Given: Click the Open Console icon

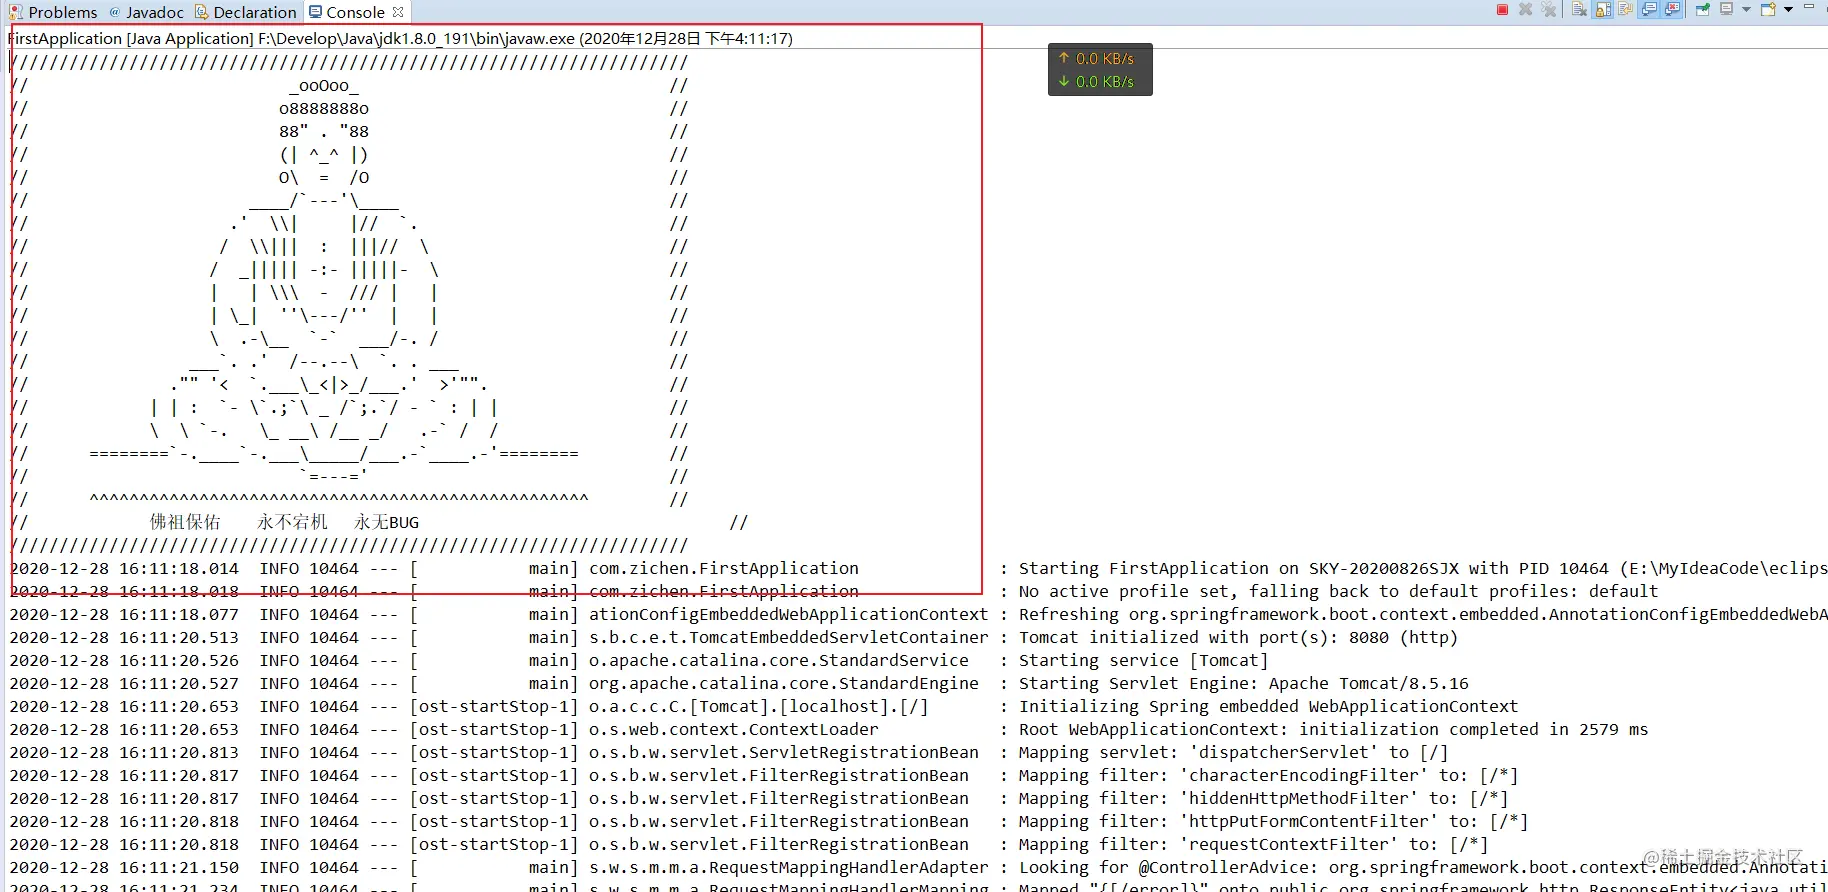Looking at the screenshot, I should pyautogui.click(x=1768, y=9).
